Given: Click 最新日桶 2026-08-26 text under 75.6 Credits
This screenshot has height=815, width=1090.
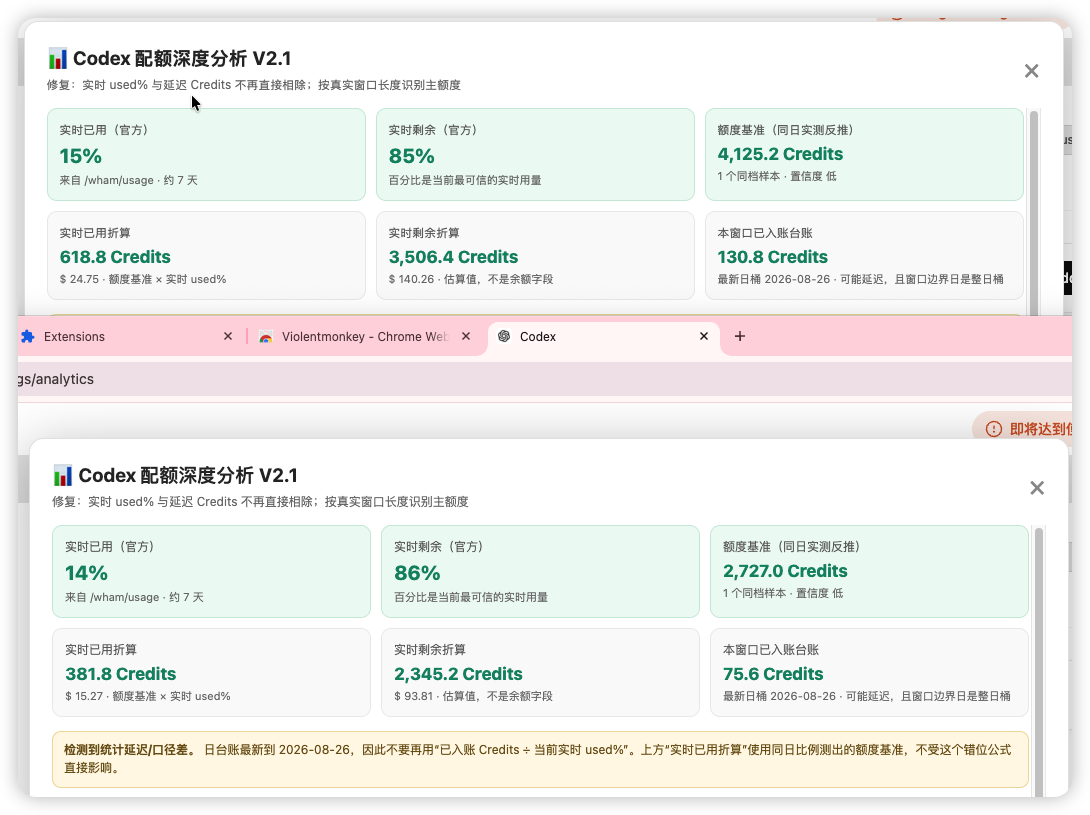Looking at the screenshot, I should pos(867,696).
